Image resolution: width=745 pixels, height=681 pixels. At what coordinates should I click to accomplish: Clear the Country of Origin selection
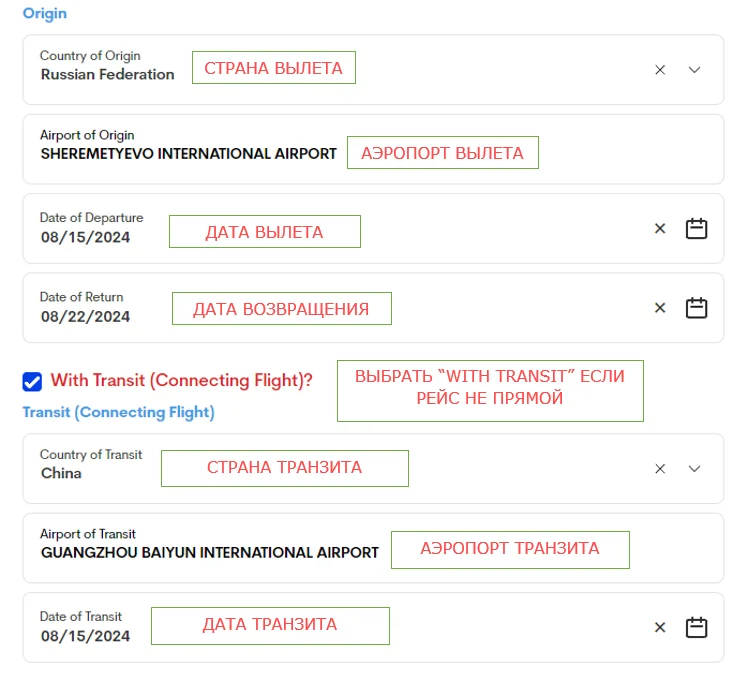[660, 70]
